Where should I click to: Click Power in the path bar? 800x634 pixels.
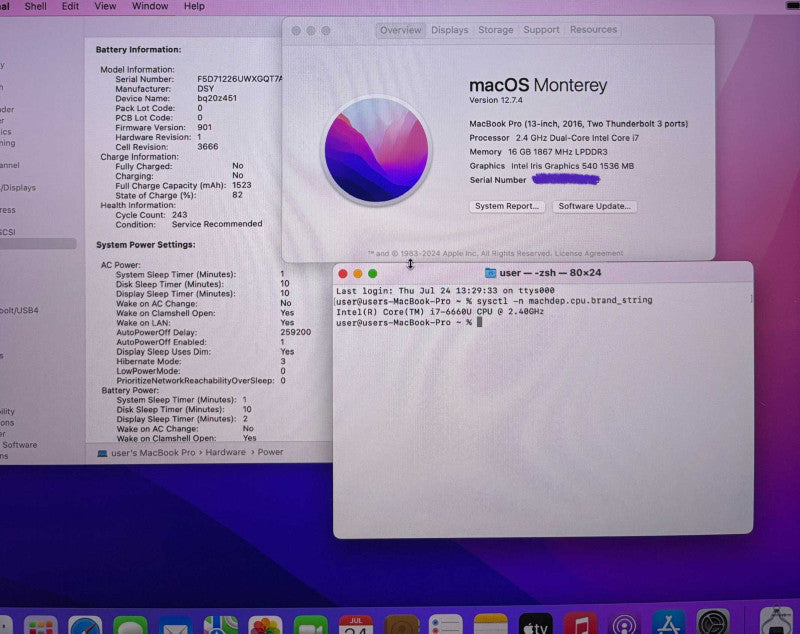[270, 452]
